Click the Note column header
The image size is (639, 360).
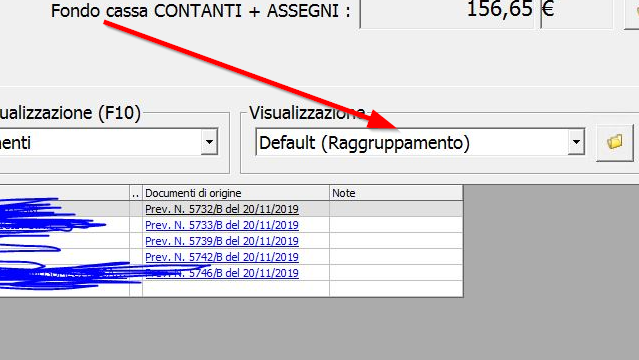[x=396, y=193]
